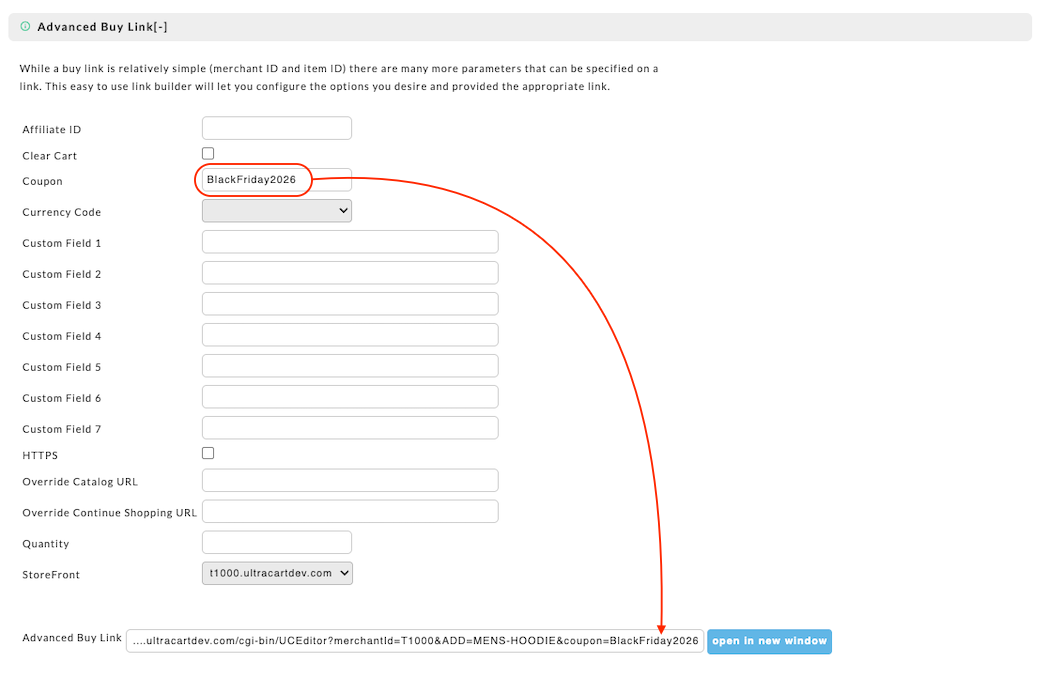Screen dimensions: 1039x674
Task: Click the Currency Code label text
Action: (62, 212)
